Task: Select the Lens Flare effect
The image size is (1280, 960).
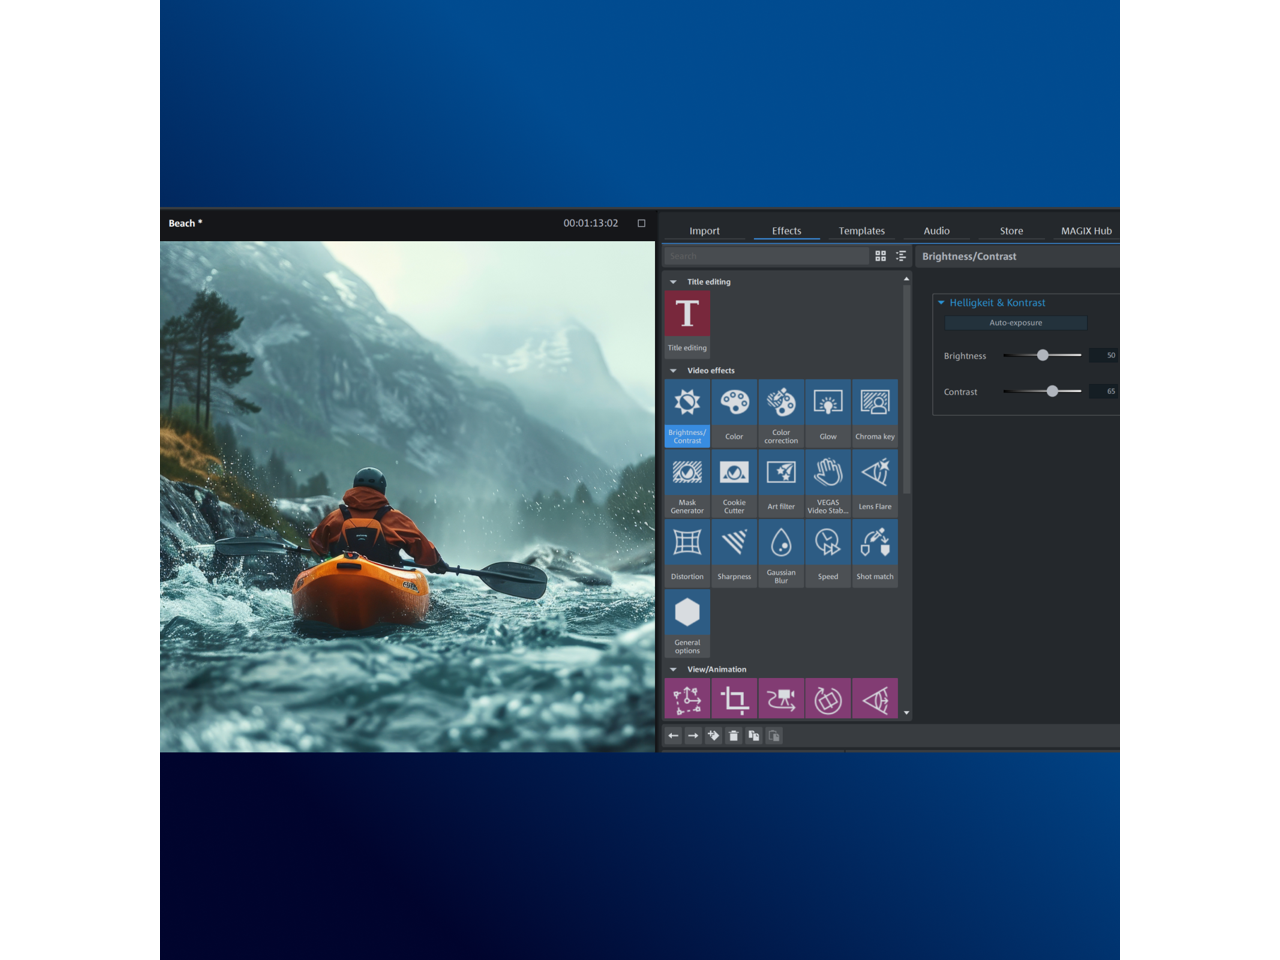Action: [875, 482]
